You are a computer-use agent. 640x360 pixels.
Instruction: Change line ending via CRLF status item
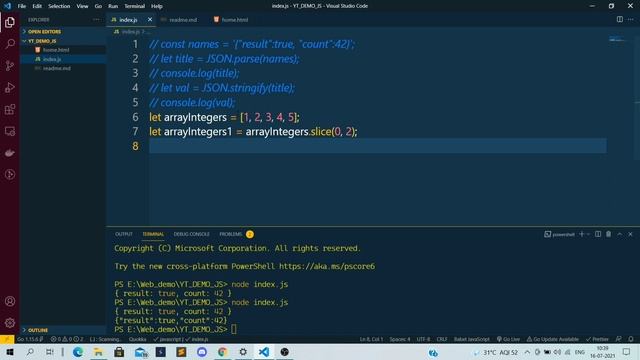[442, 339]
